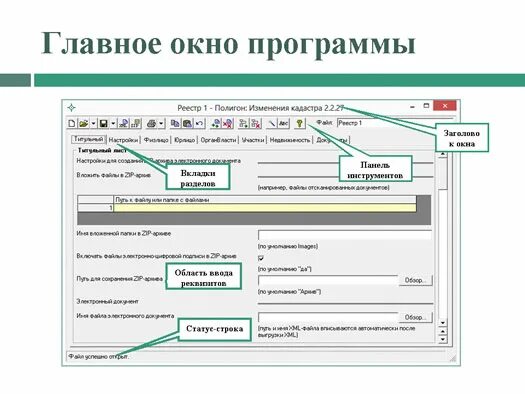Click the Abc spell-check toolbar icon
Image resolution: width=525 pixels, height=394 pixels.
283,124
